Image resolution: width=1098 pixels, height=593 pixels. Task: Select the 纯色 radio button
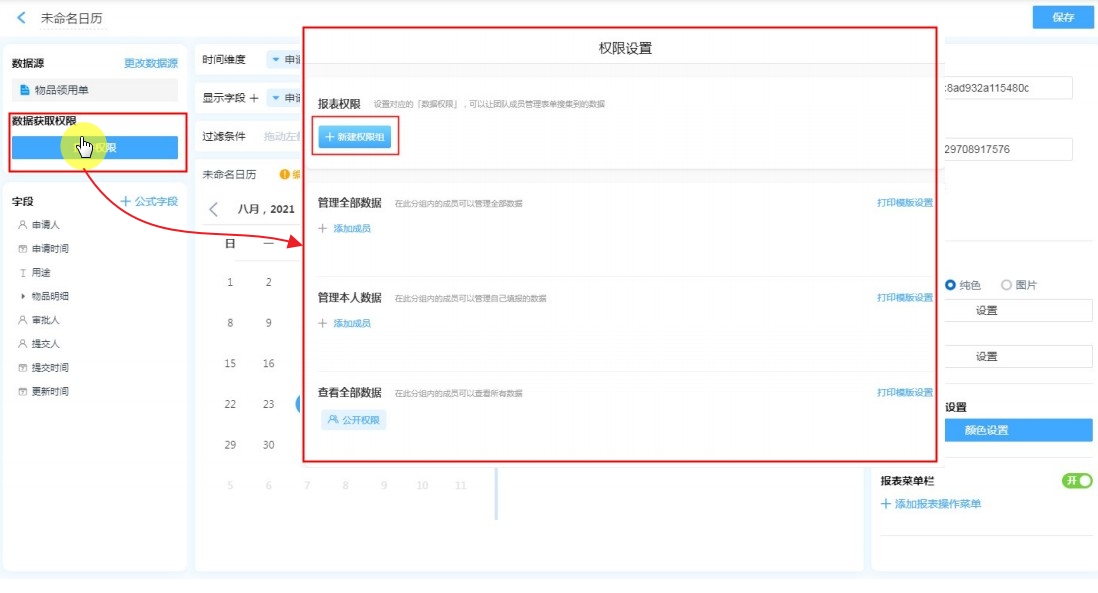click(950, 285)
